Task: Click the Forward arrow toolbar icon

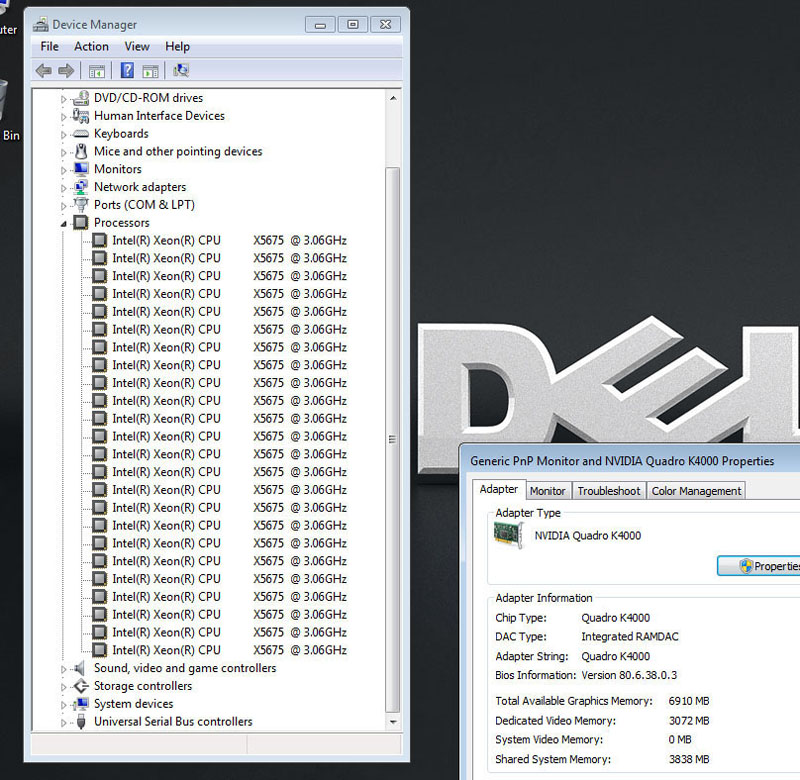Action: (x=66, y=70)
